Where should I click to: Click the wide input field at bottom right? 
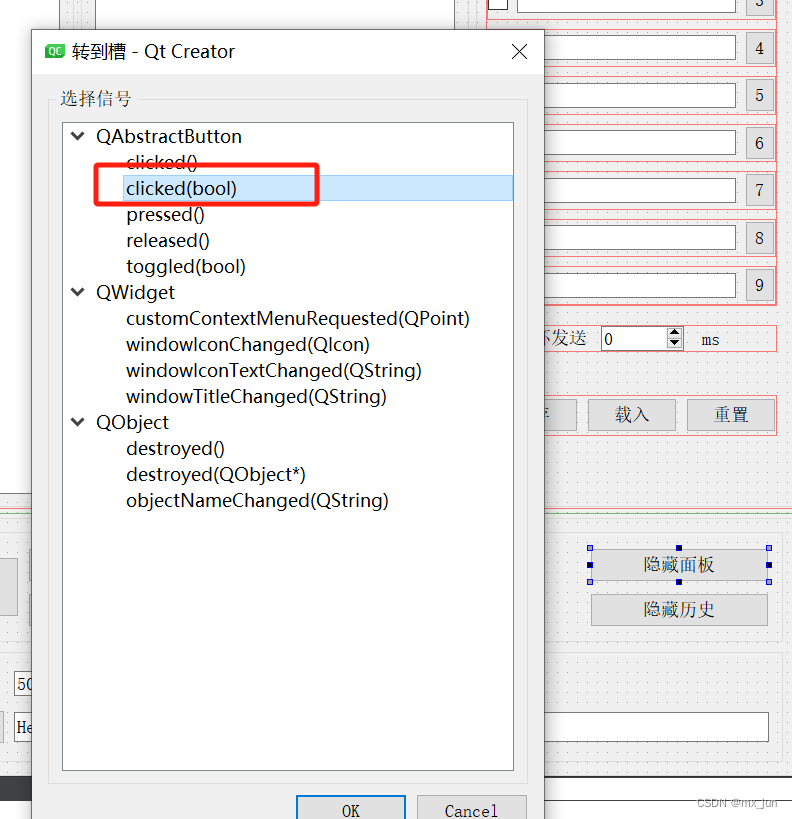point(656,727)
